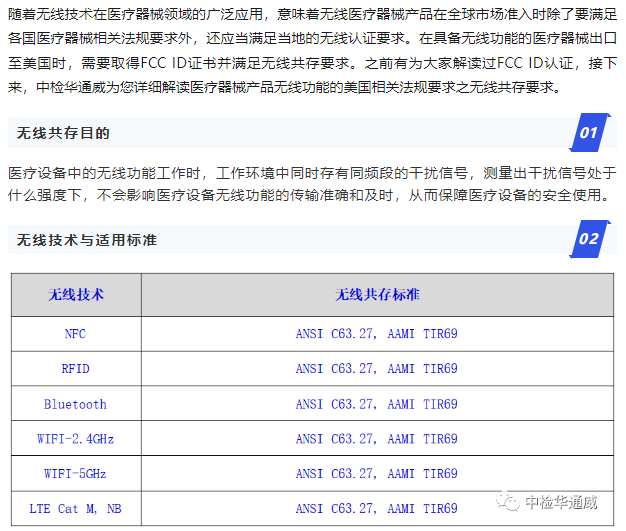Click the standards cell in the Bluetooth row

[377, 404]
